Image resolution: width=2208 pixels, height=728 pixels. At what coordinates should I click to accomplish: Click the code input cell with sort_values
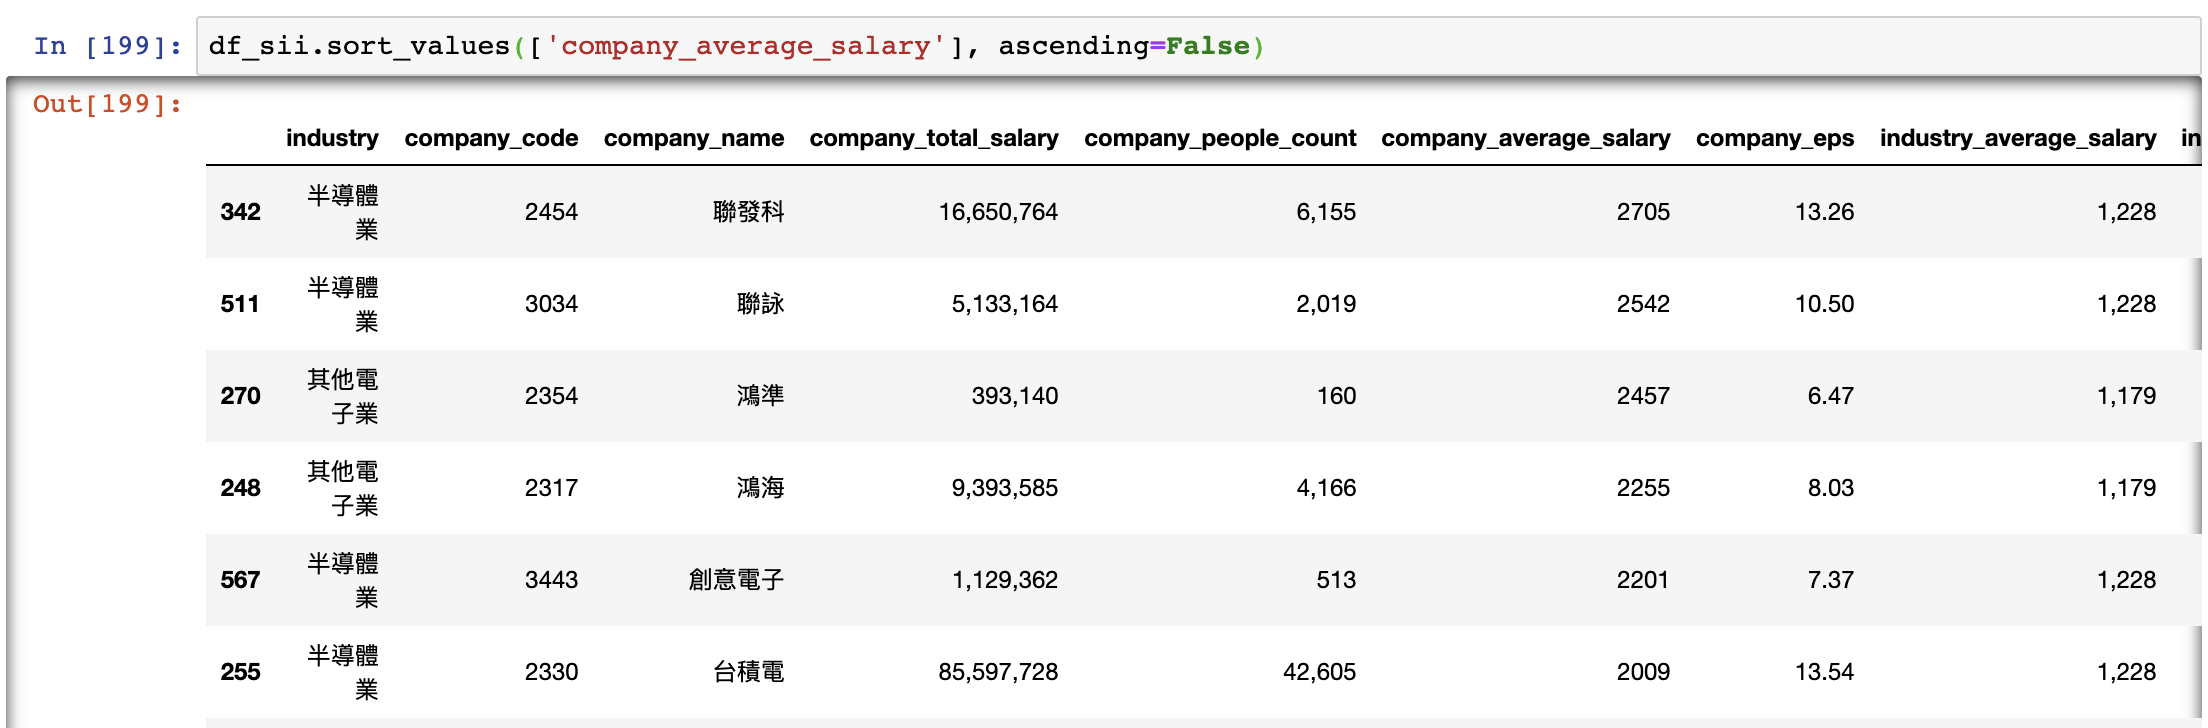click(1198, 46)
